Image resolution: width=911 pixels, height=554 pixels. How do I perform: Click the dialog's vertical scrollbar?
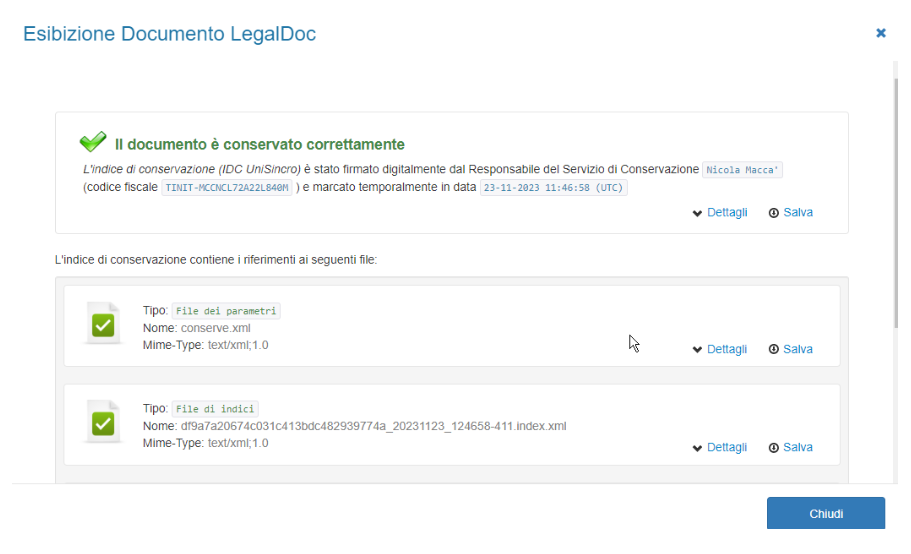click(x=894, y=200)
